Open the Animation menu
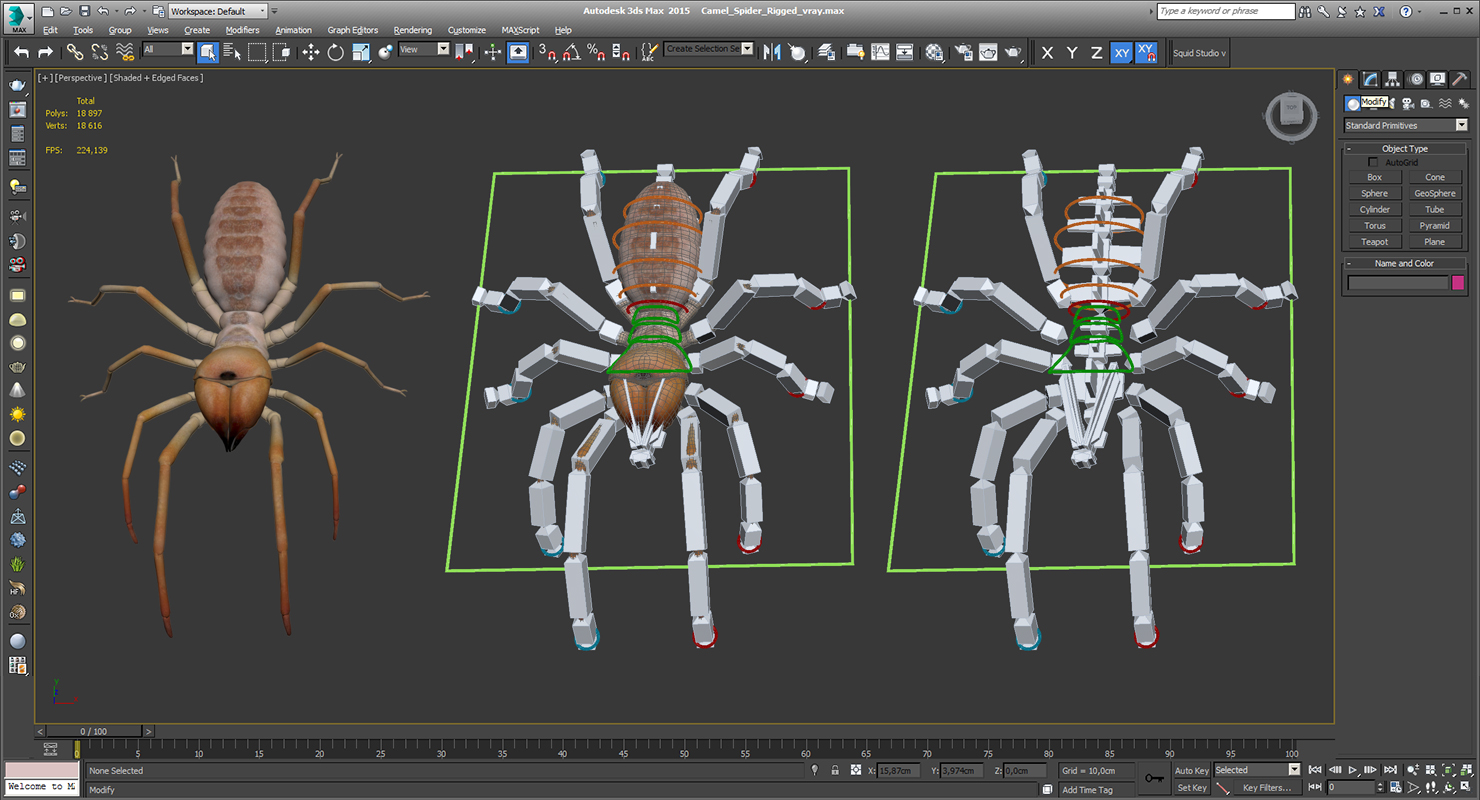The width and height of the screenshot is (1480, 800). (293, 30)
